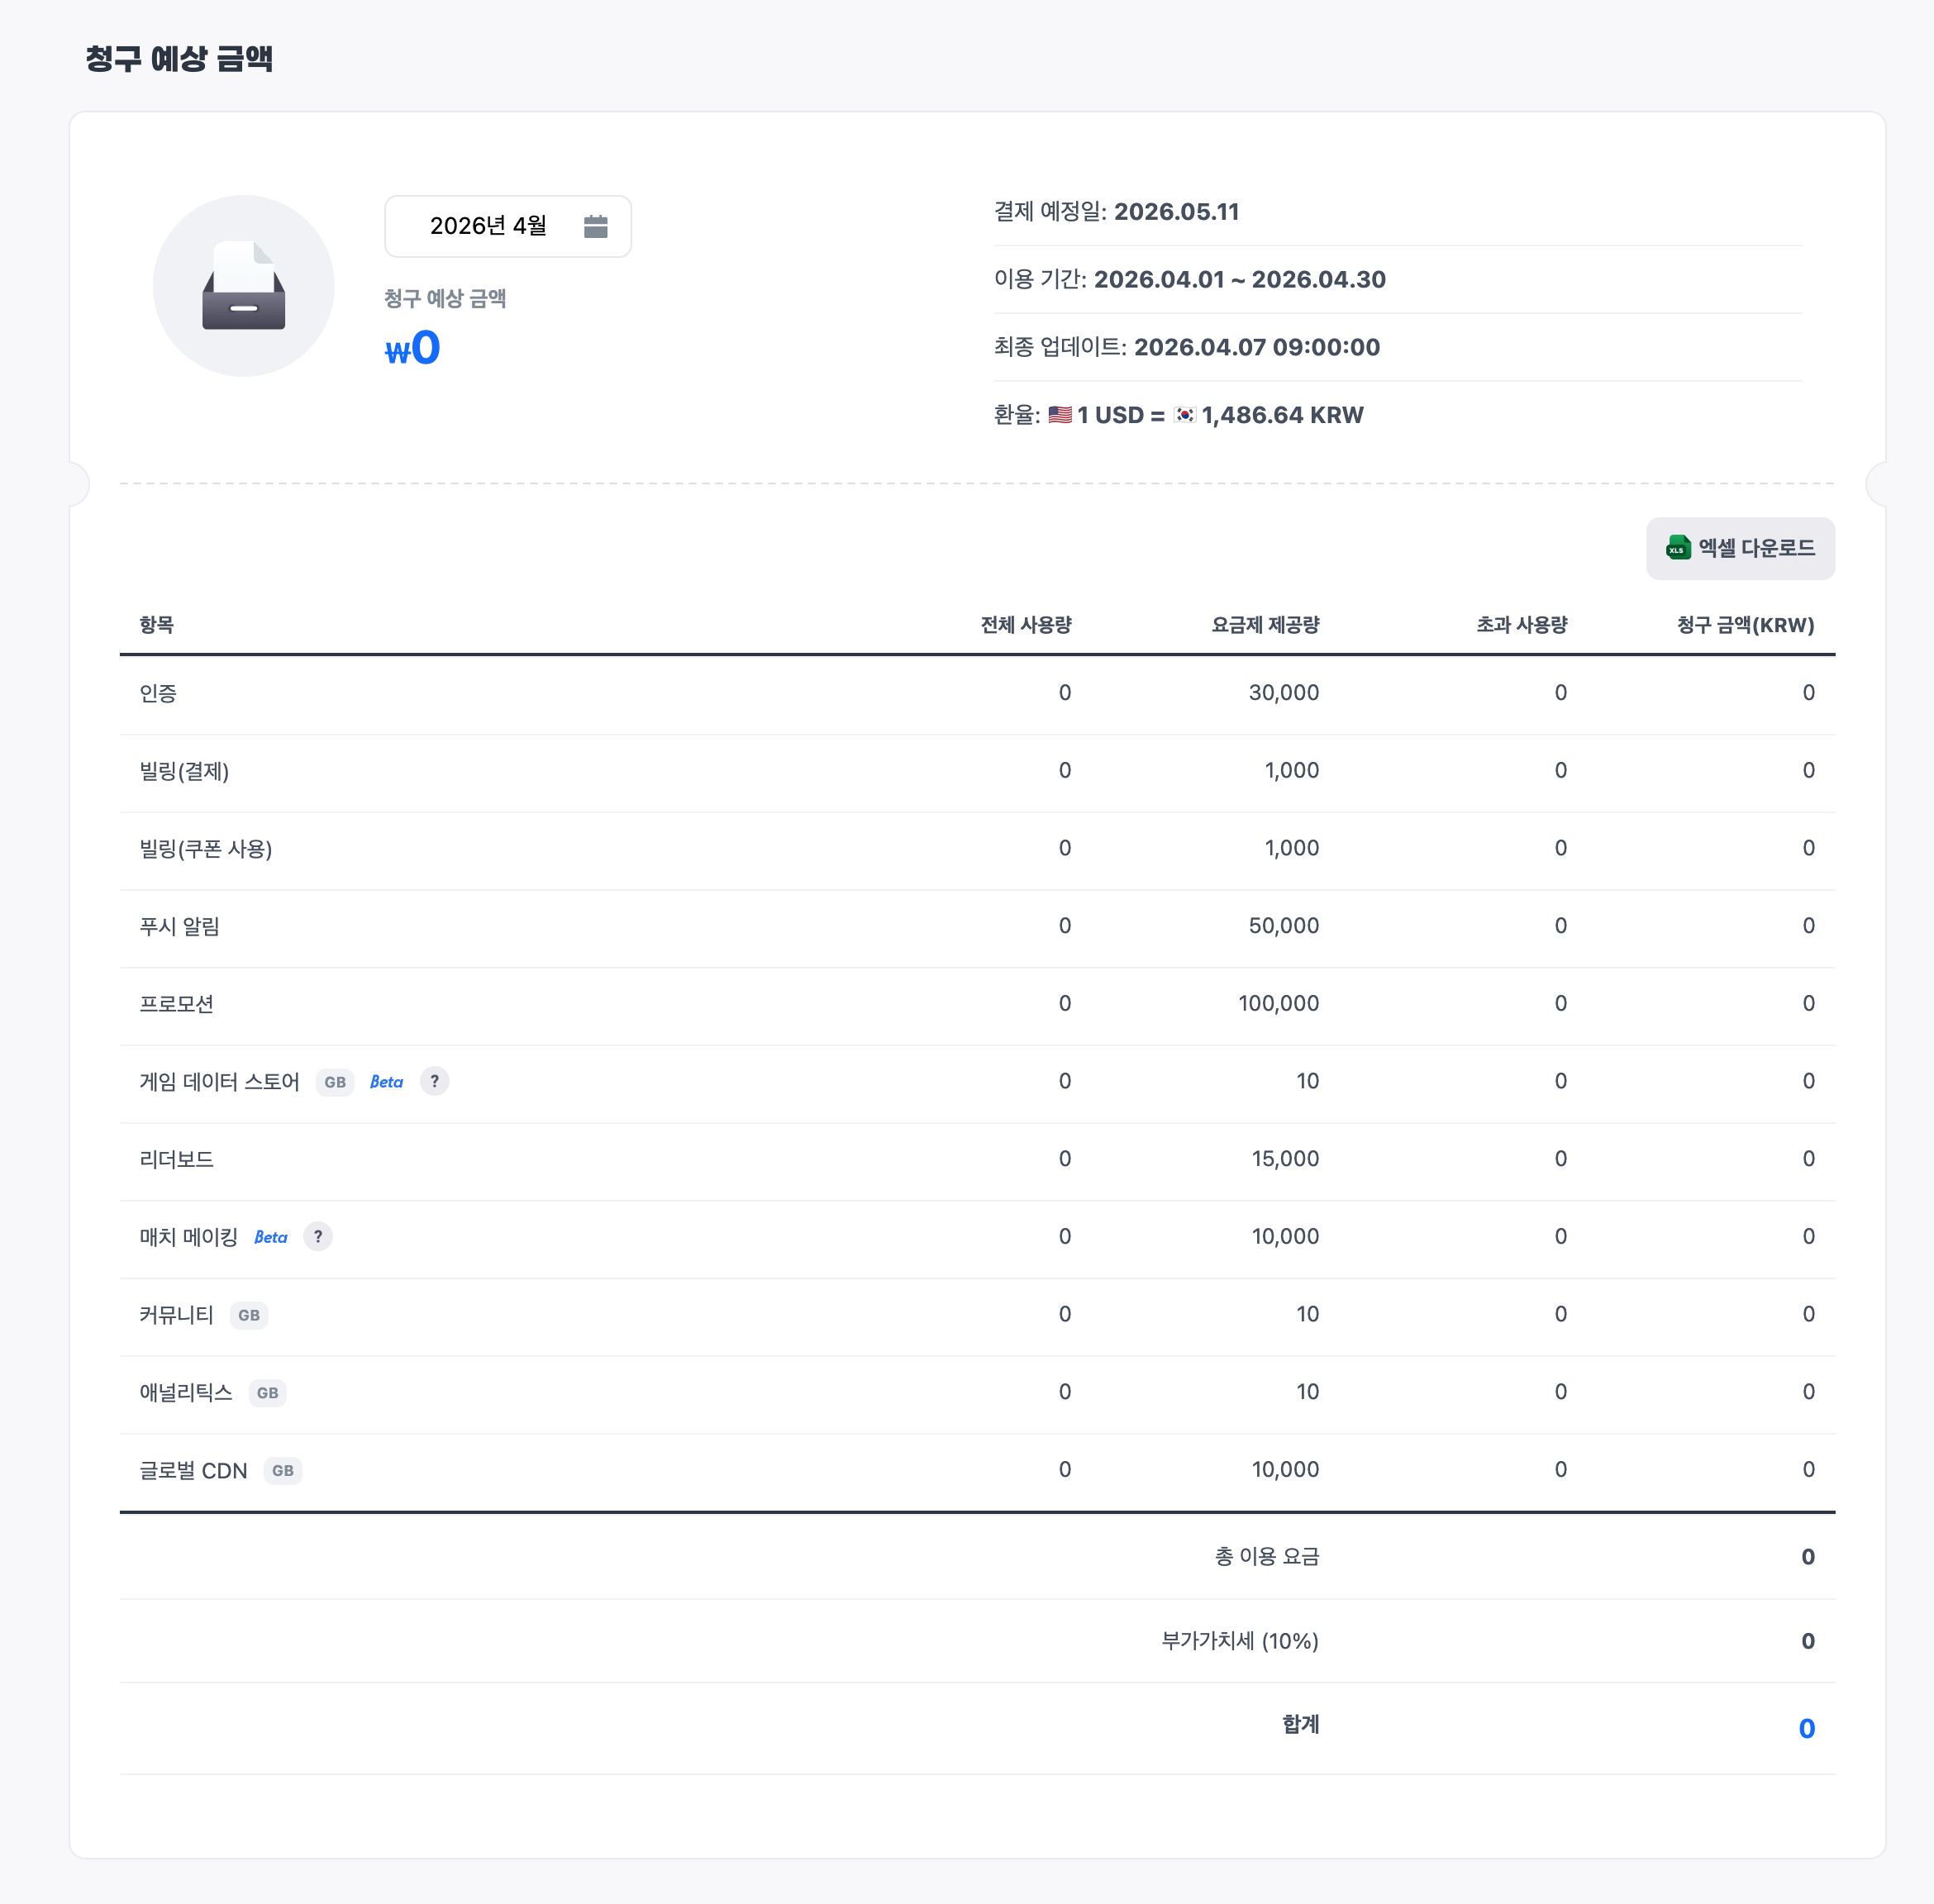
Task: Click the green XLS file icon
Action: tap(1677, 548)
